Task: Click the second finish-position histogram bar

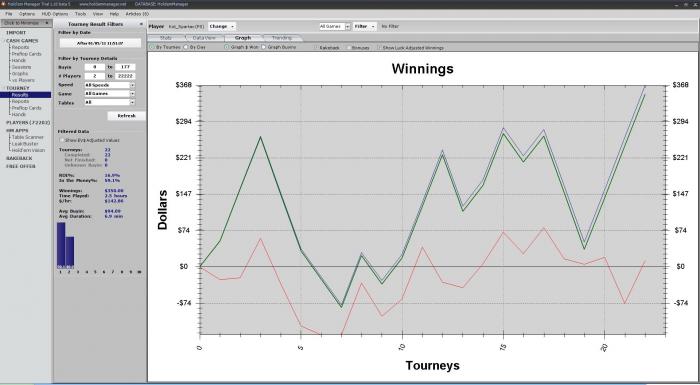Action: 70,252
